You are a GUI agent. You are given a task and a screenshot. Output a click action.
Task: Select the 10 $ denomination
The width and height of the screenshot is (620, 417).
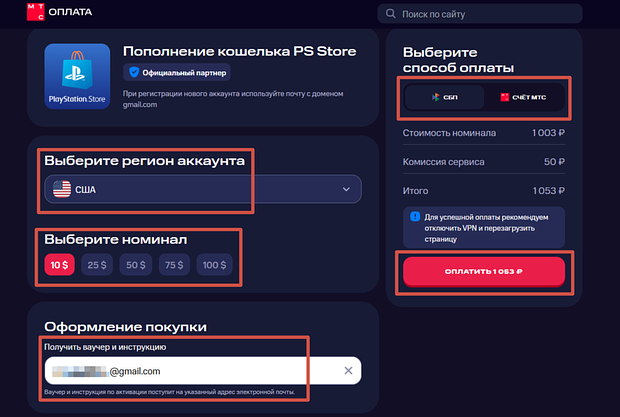(x=59, y=265)
